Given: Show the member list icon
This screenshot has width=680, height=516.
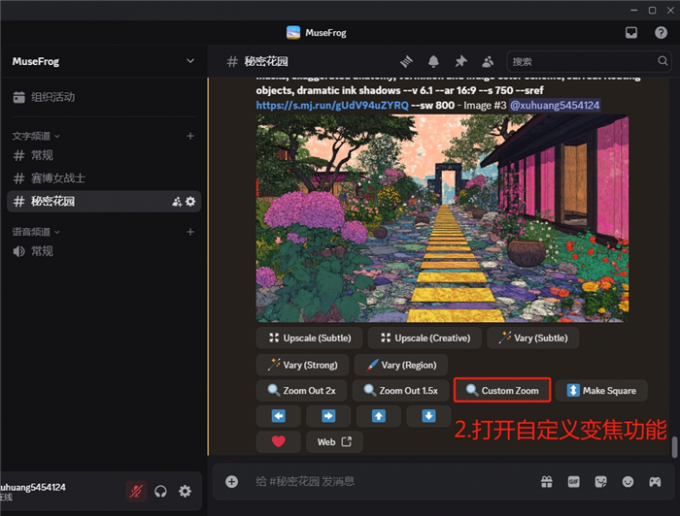Looking at the screenshot, I should tap(488, 61).
